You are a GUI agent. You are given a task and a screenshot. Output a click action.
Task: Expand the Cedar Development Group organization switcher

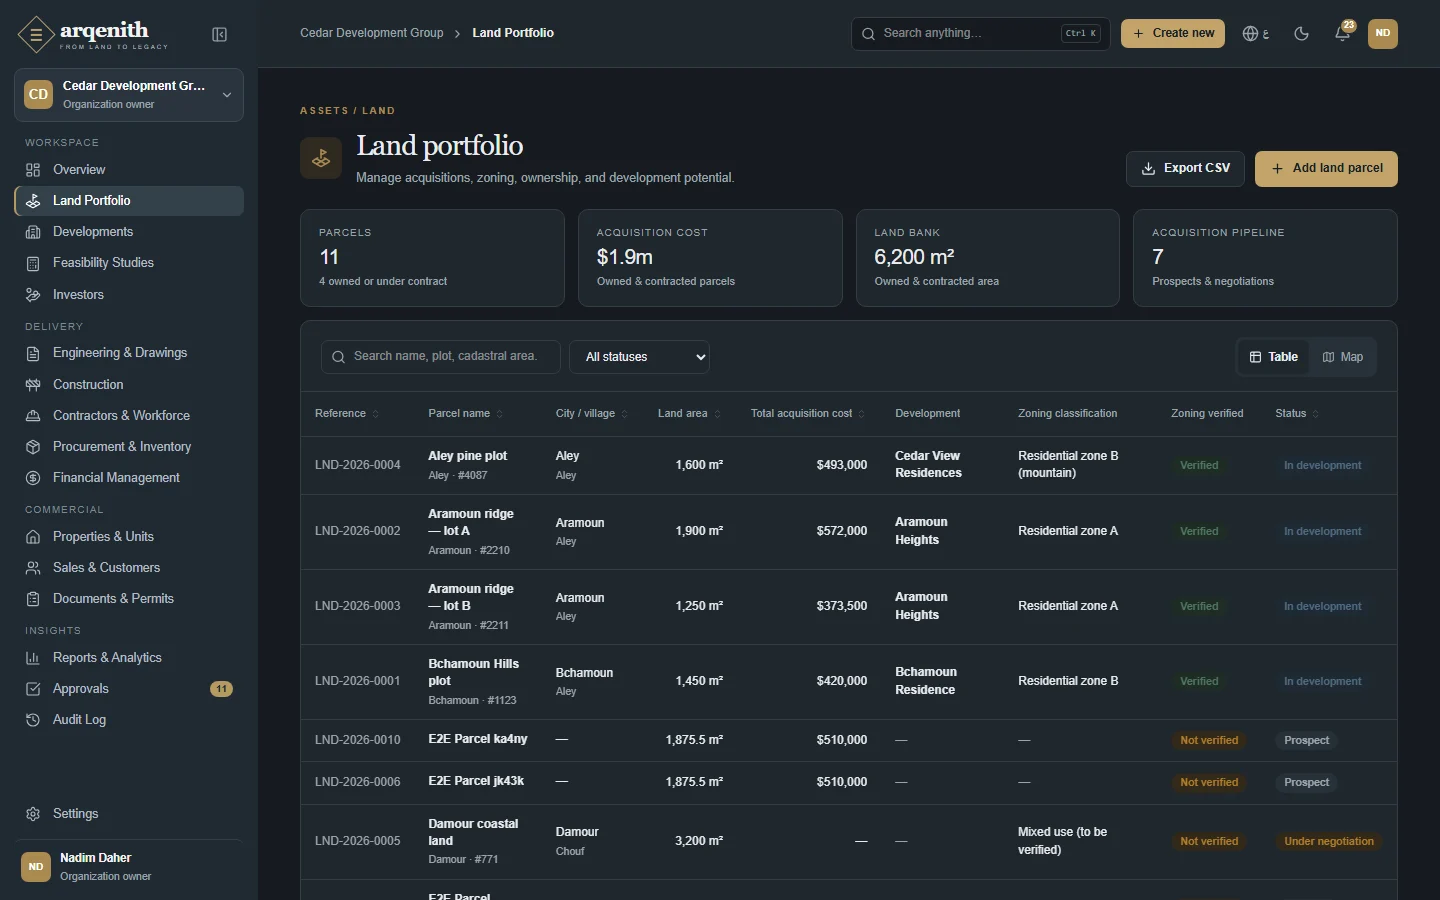coord(129,95)
